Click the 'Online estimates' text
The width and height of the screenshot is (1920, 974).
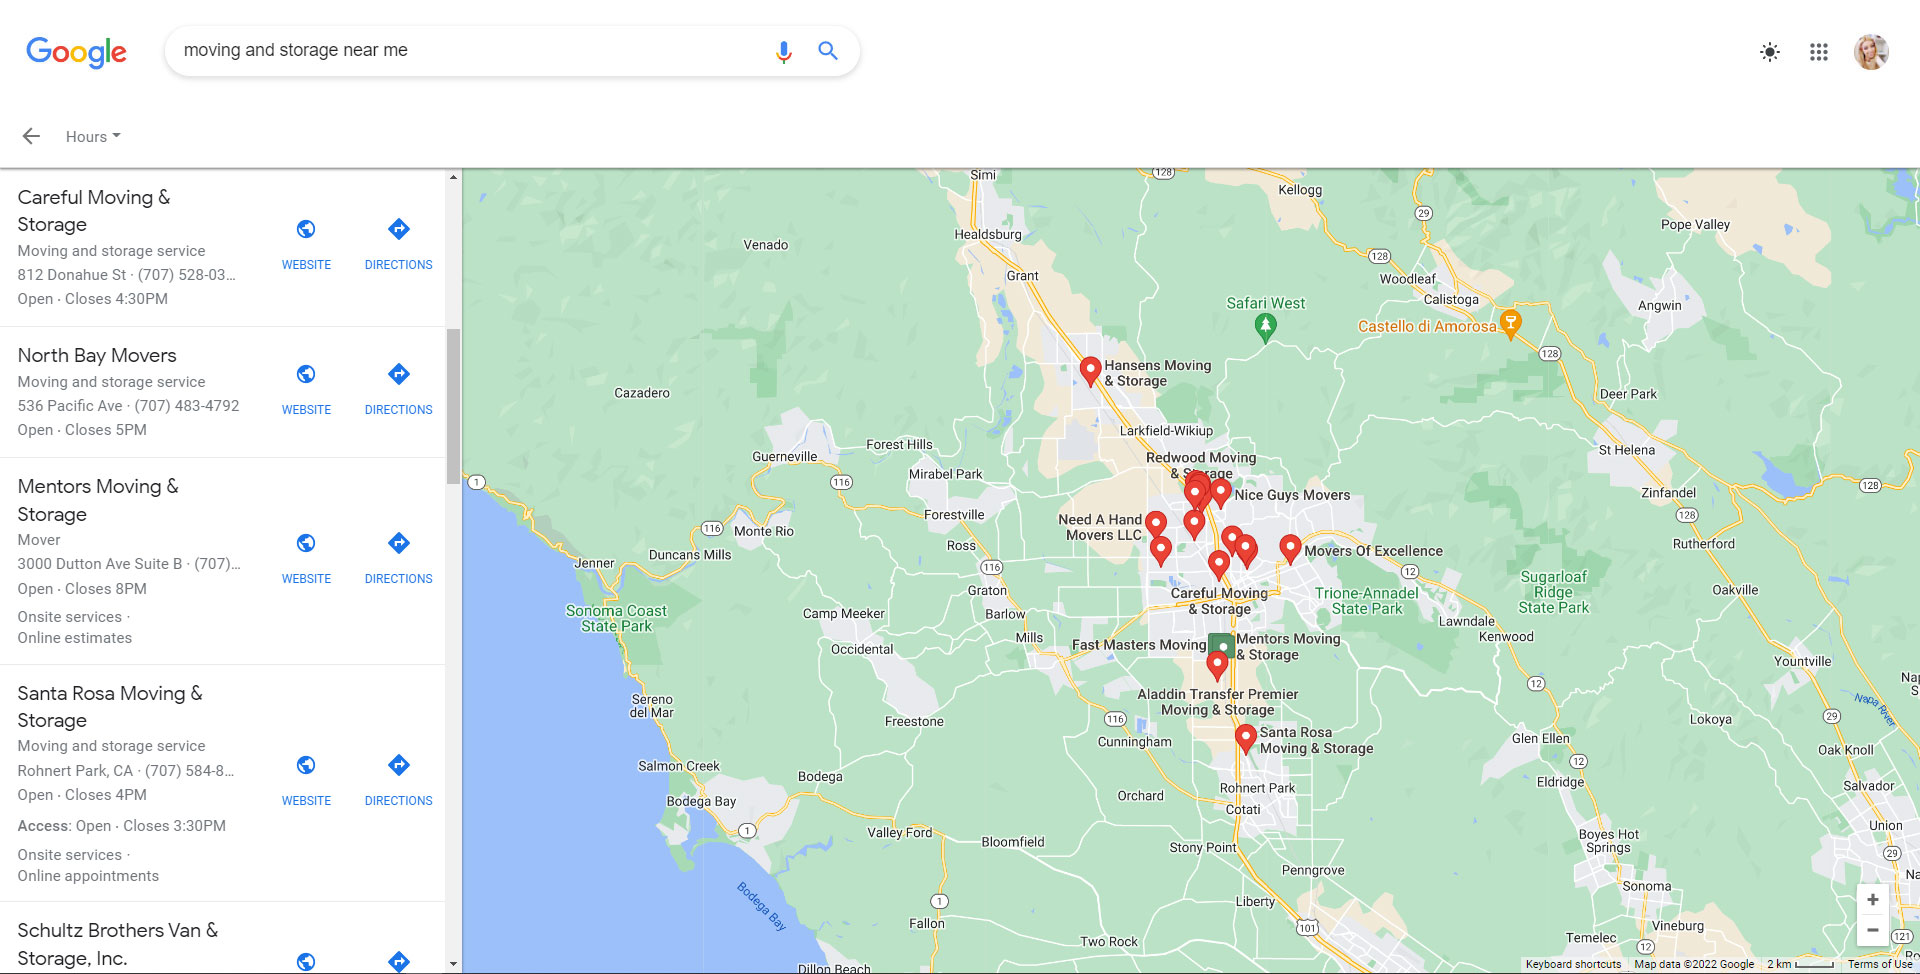(75, 638)
